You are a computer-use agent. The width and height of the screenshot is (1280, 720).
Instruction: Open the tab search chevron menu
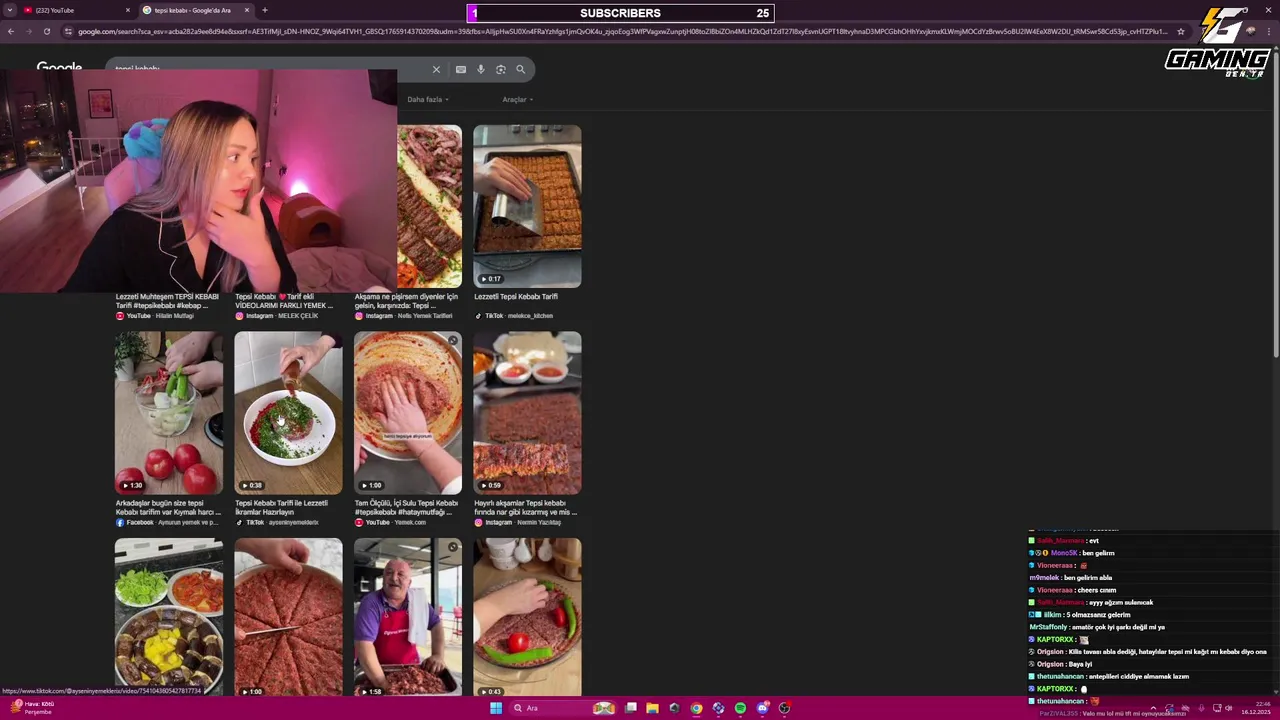pyautogui.click(x=10, y=10)
